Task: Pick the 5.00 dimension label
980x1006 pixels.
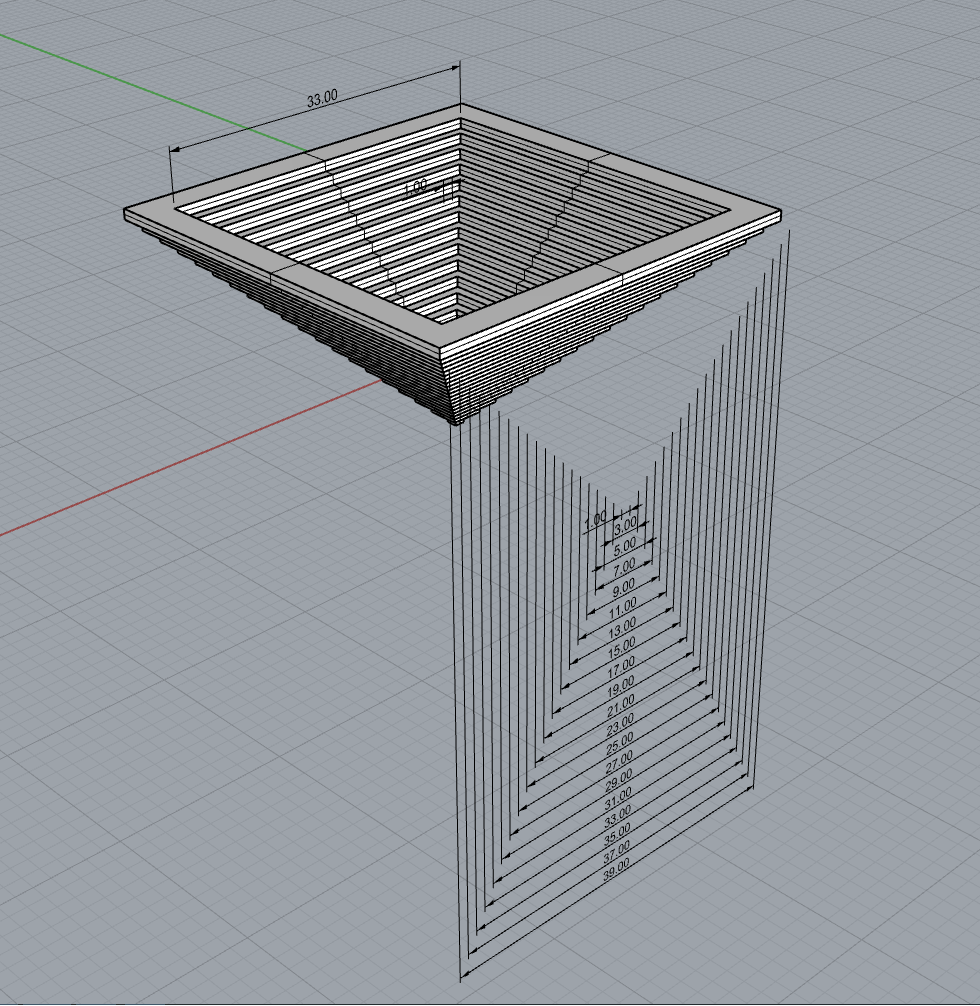Action: [x=624, y=546]
